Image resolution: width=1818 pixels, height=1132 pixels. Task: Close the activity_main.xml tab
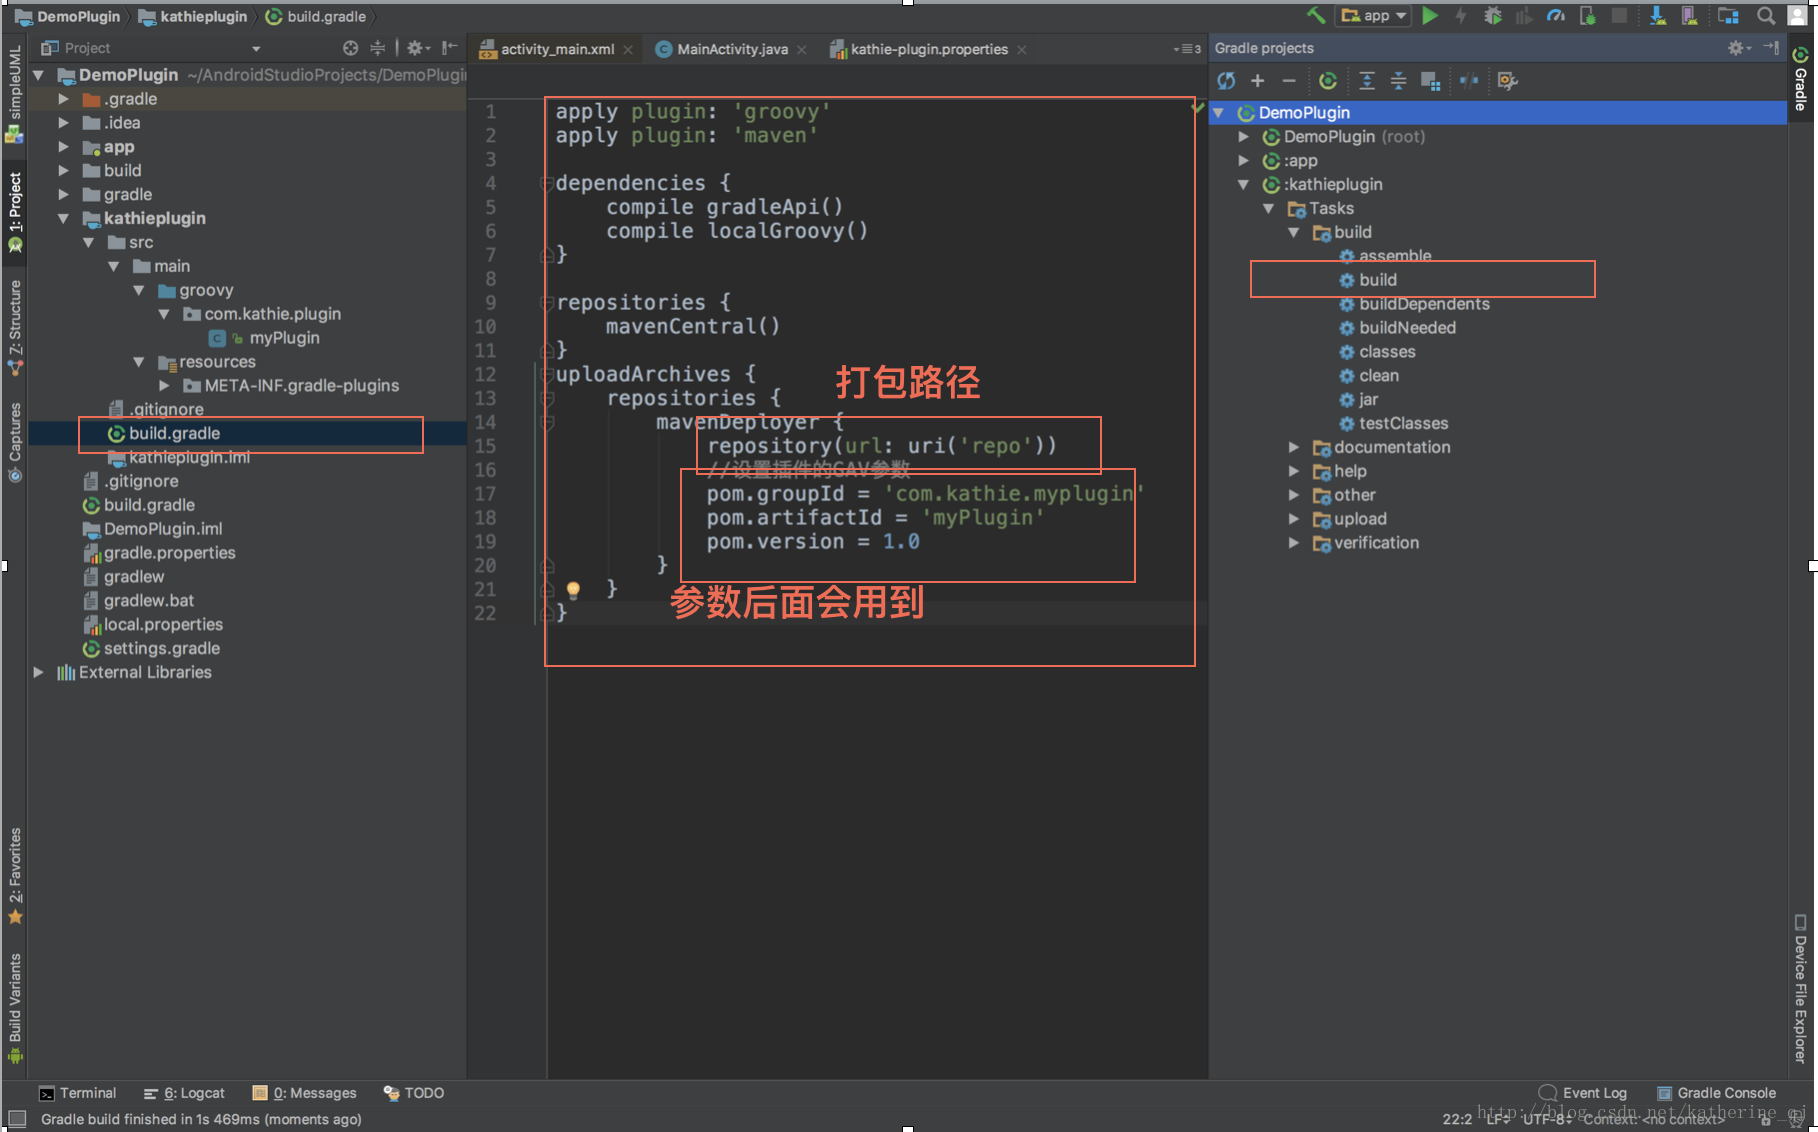(628, 50)
